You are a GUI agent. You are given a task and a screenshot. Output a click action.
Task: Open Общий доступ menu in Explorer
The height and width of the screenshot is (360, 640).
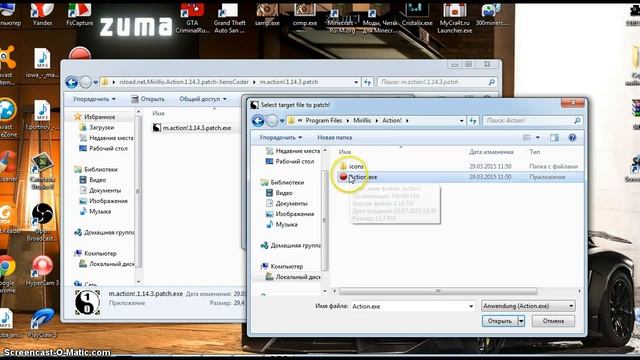click(x=203, y=99)
